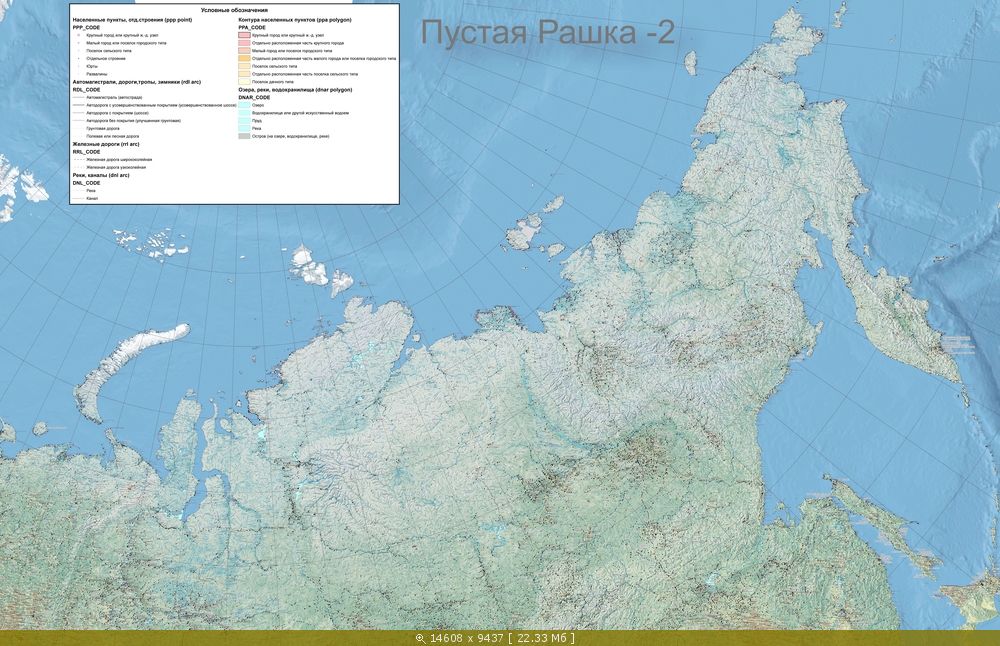Click the 'Пруд' legend entry
This screenshot has width=1000, height=646.
click(x=256, y=121)
